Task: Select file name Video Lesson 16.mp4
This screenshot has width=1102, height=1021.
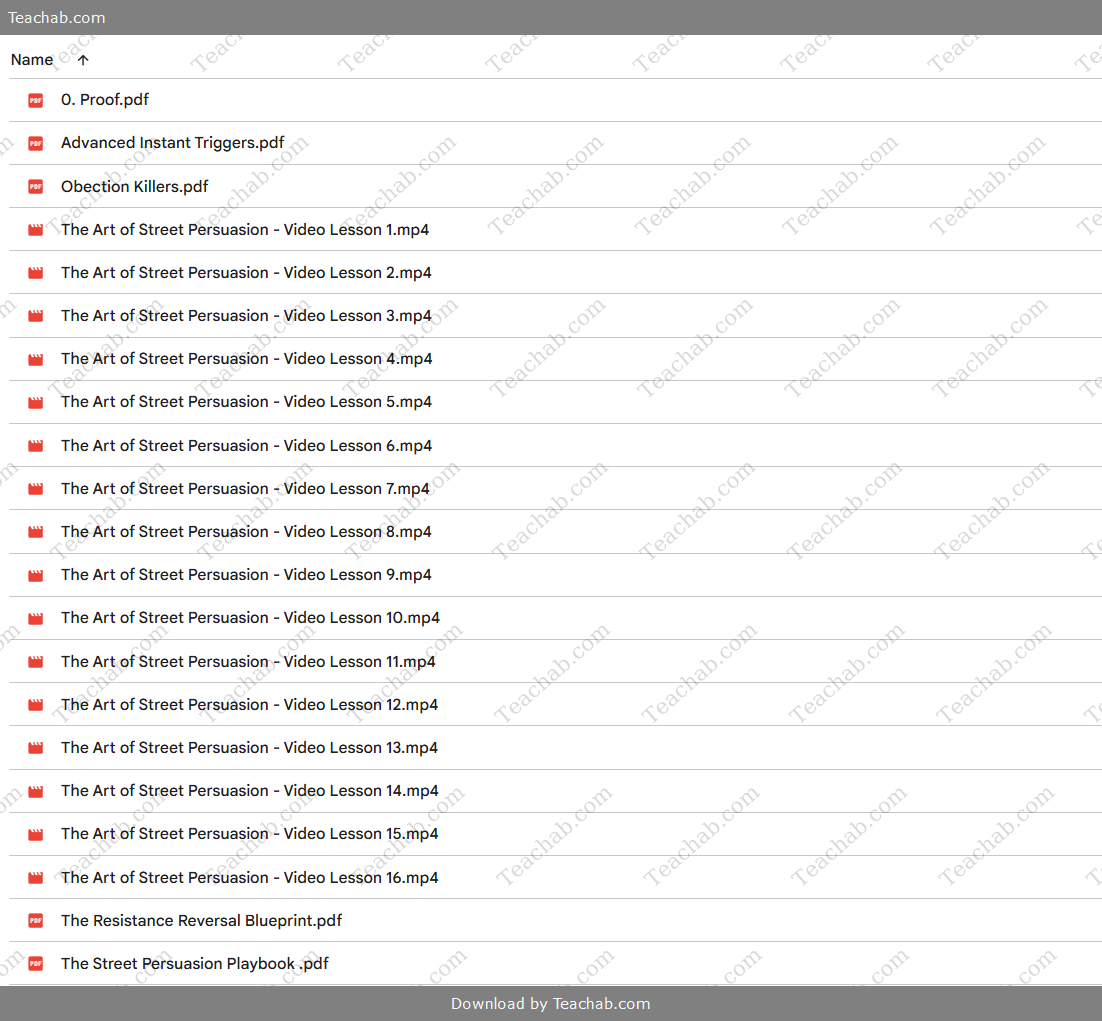Action: point(249,878)
